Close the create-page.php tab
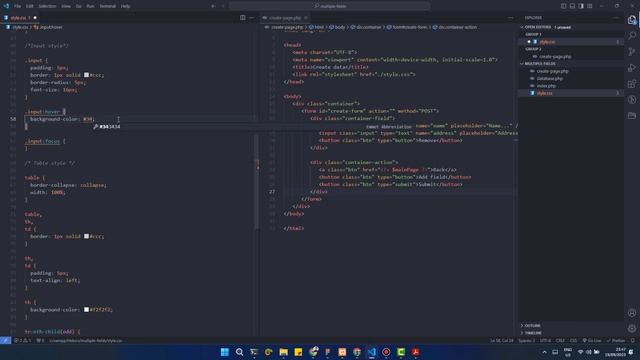 (x=306, y=18)
